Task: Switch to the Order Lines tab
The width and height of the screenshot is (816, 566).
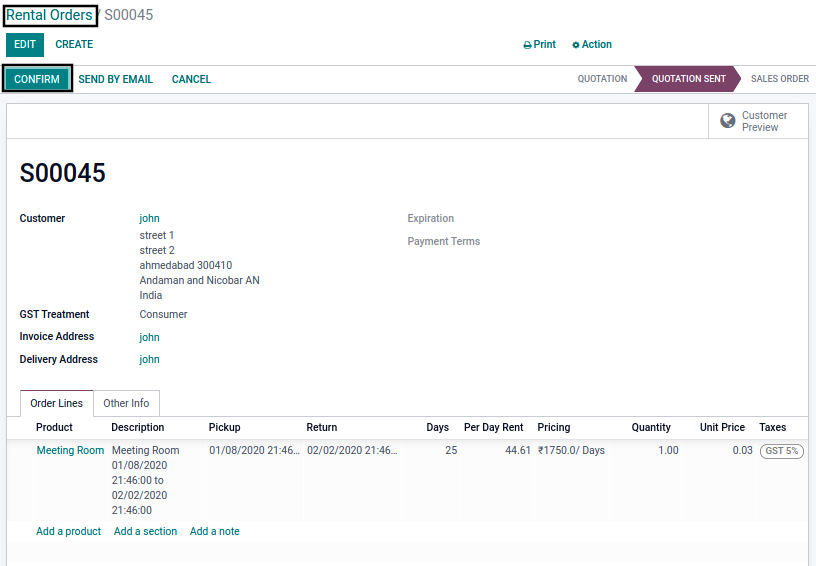Action: point(57,403)
